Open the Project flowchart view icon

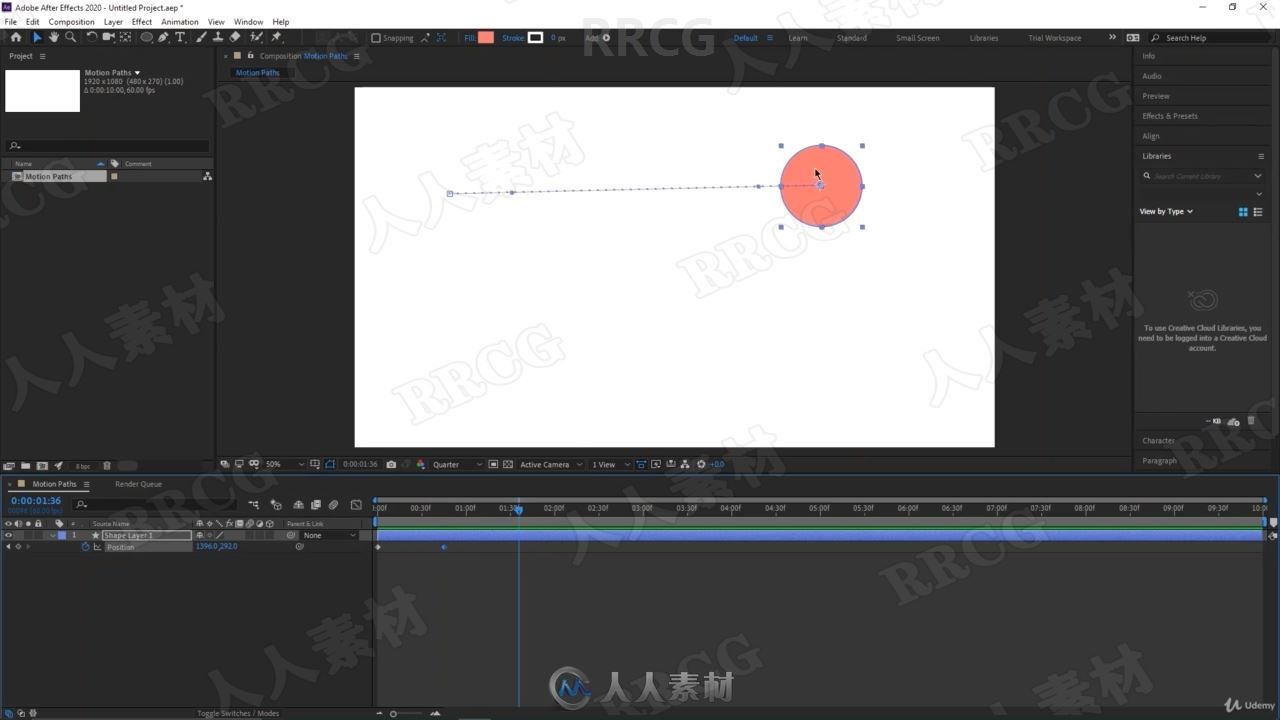pos(207,176)
